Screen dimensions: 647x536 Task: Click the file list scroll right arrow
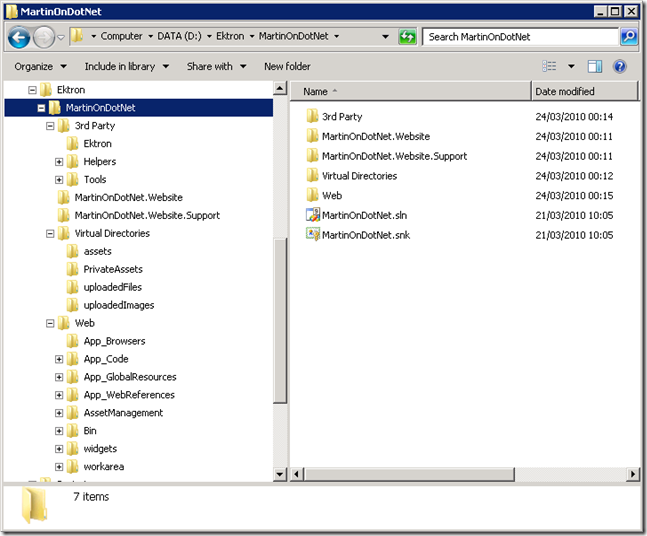[x=633, y=474]
